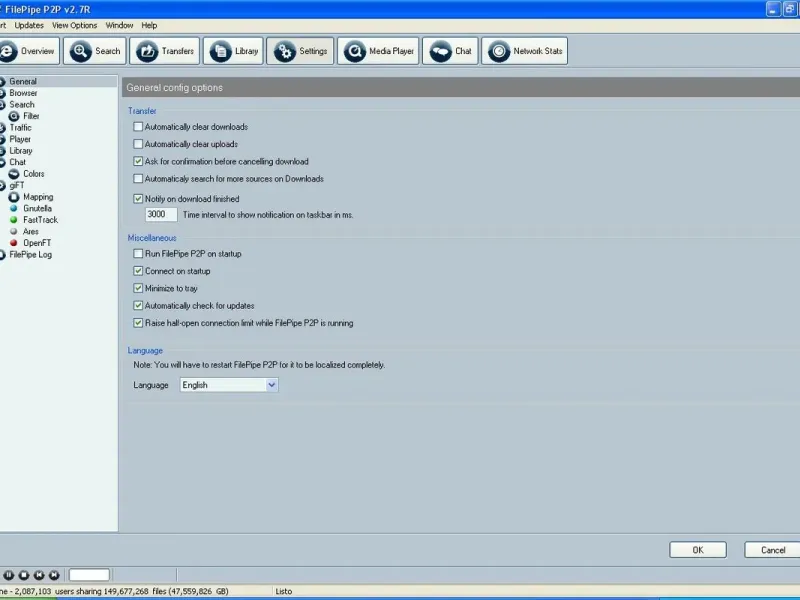The image size is (800, 600).
Task: Open the View Options menu
Action: point(74,26)
